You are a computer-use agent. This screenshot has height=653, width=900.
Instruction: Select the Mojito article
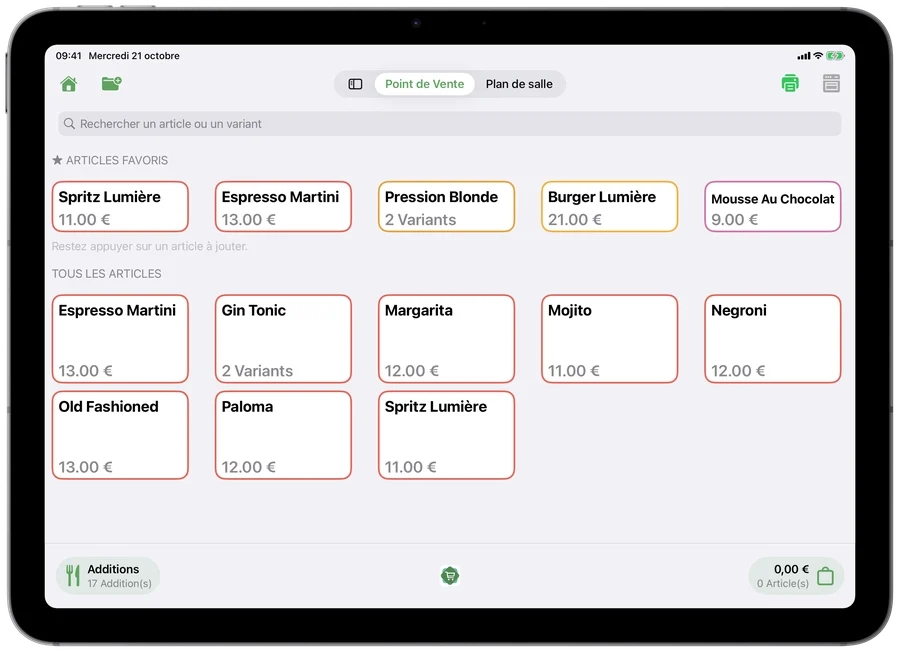click(610, 339)
